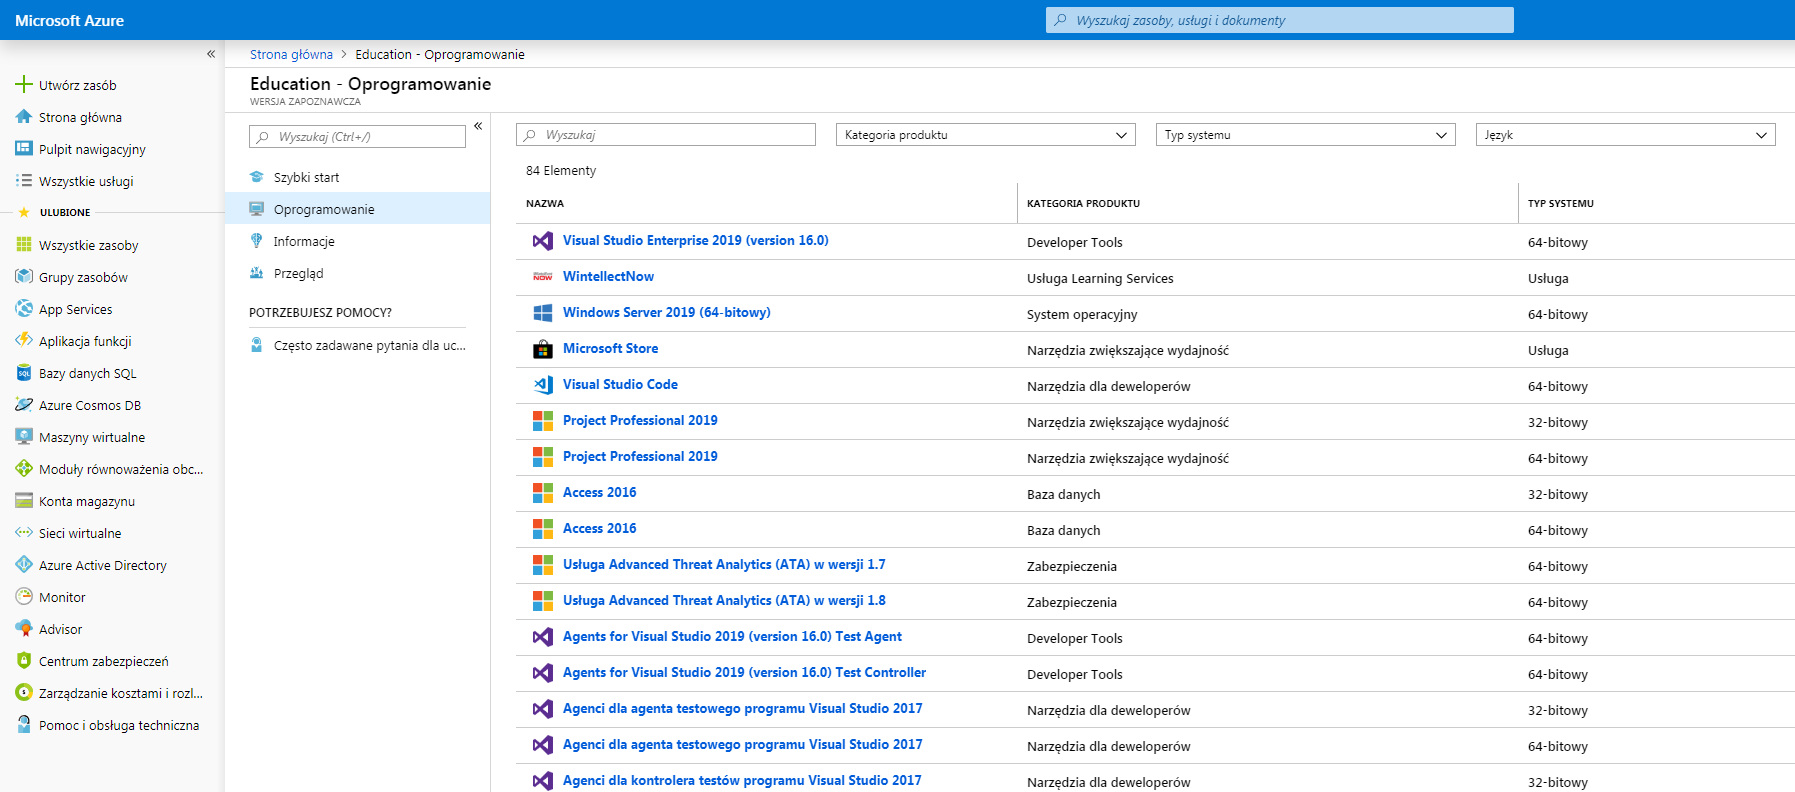Open the Język dropdown
The width and height of the screenshot is (1795, 792).
click(x=1625, y=135)
